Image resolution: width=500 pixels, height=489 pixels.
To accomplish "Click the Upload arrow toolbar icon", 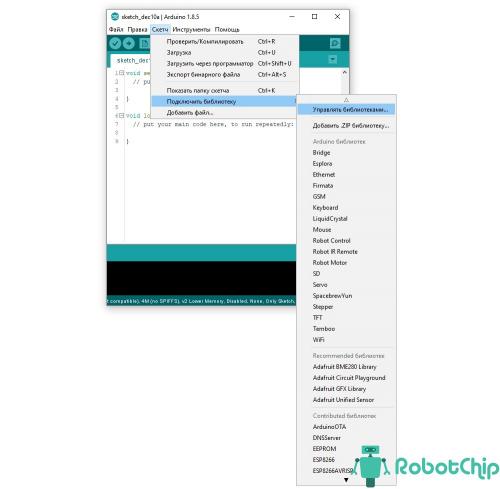I will 129,43.
